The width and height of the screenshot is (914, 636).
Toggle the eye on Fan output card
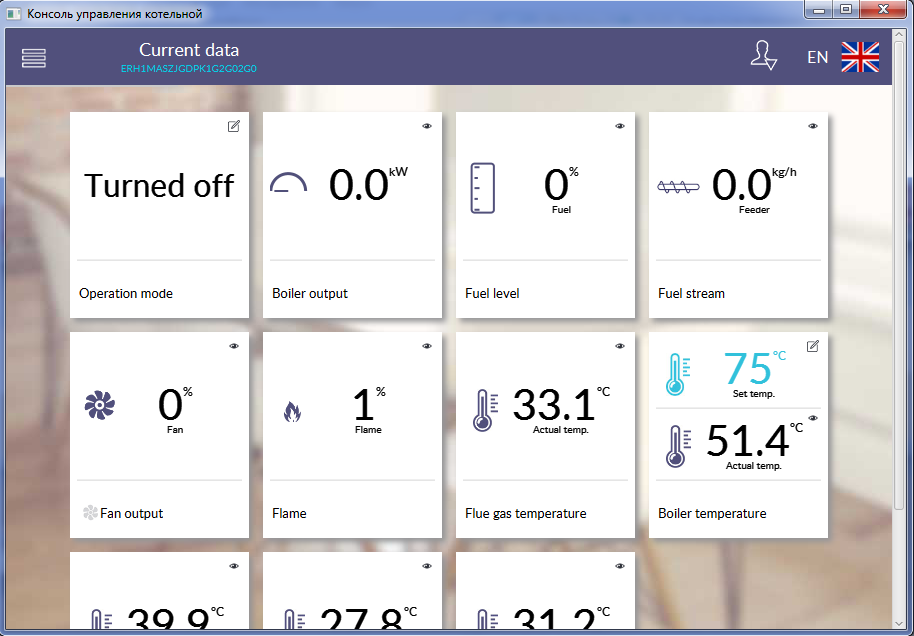pyautogui.click(x=234, y=346)
